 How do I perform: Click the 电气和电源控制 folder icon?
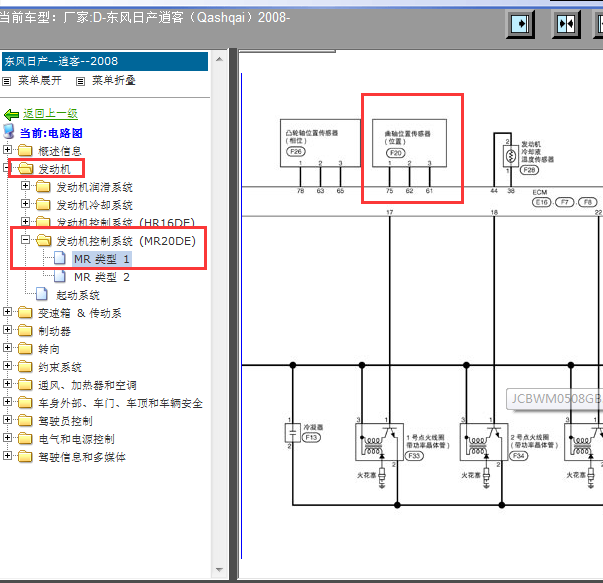pos(25,438)
